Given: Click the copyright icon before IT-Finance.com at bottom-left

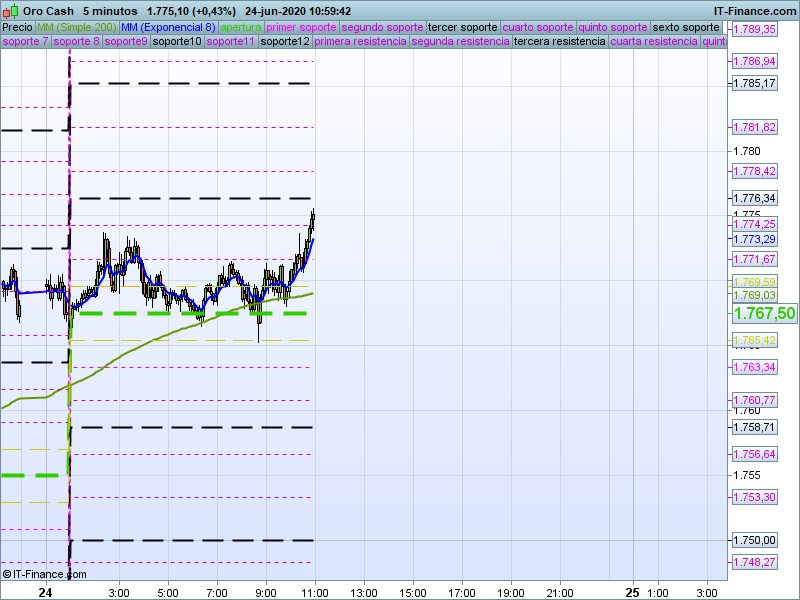Looking at the screenshot, I should tap(7, 574).
